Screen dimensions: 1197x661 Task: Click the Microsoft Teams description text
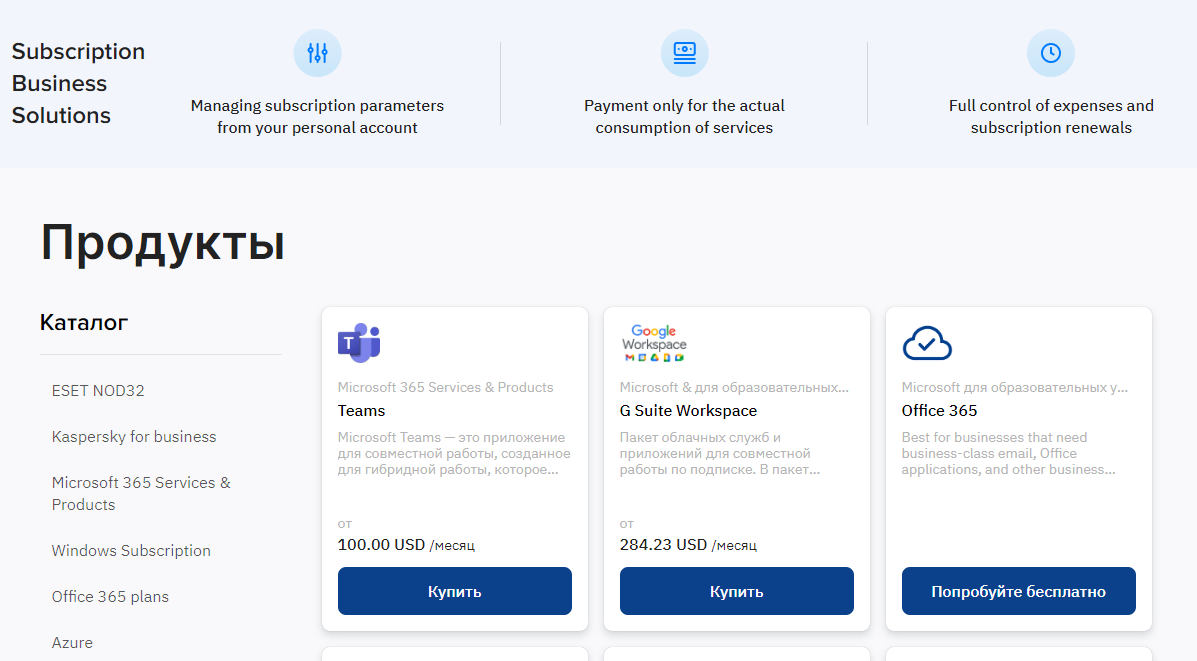point(454,453)
